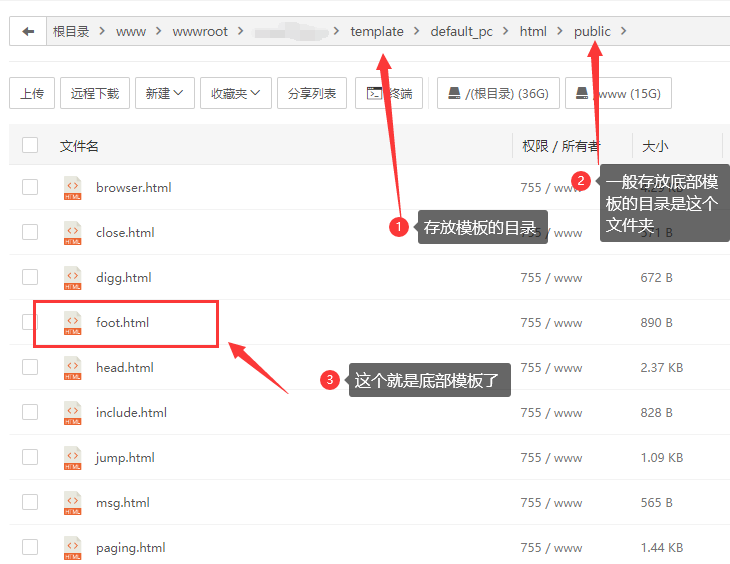
Task: Check the box for digg.html
Action: 30,277
